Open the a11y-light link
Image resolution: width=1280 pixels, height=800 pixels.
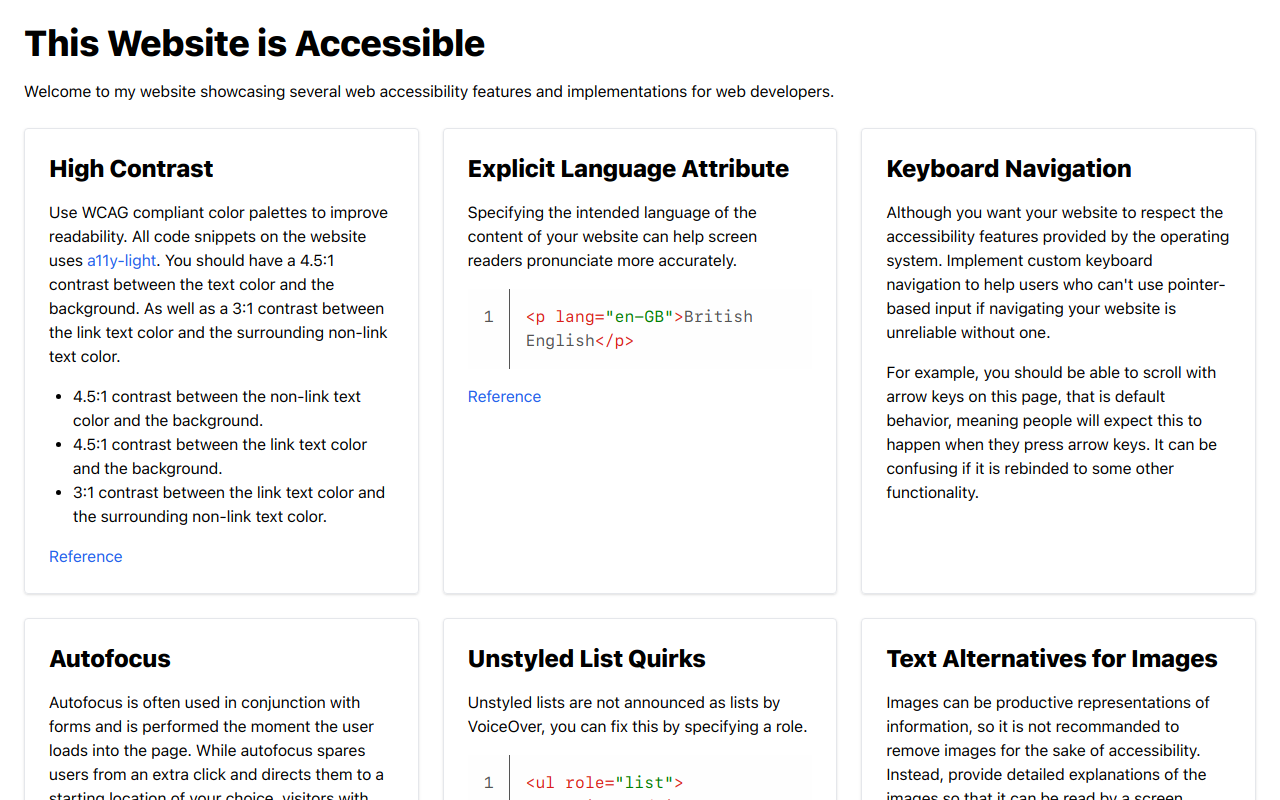click(x=122, y=260)
